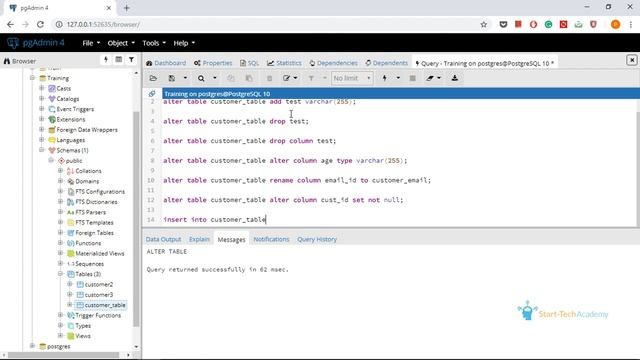The image size is (640, 360).
Task: Select Foreign Data Wrappers node
Action: [87, 130]
